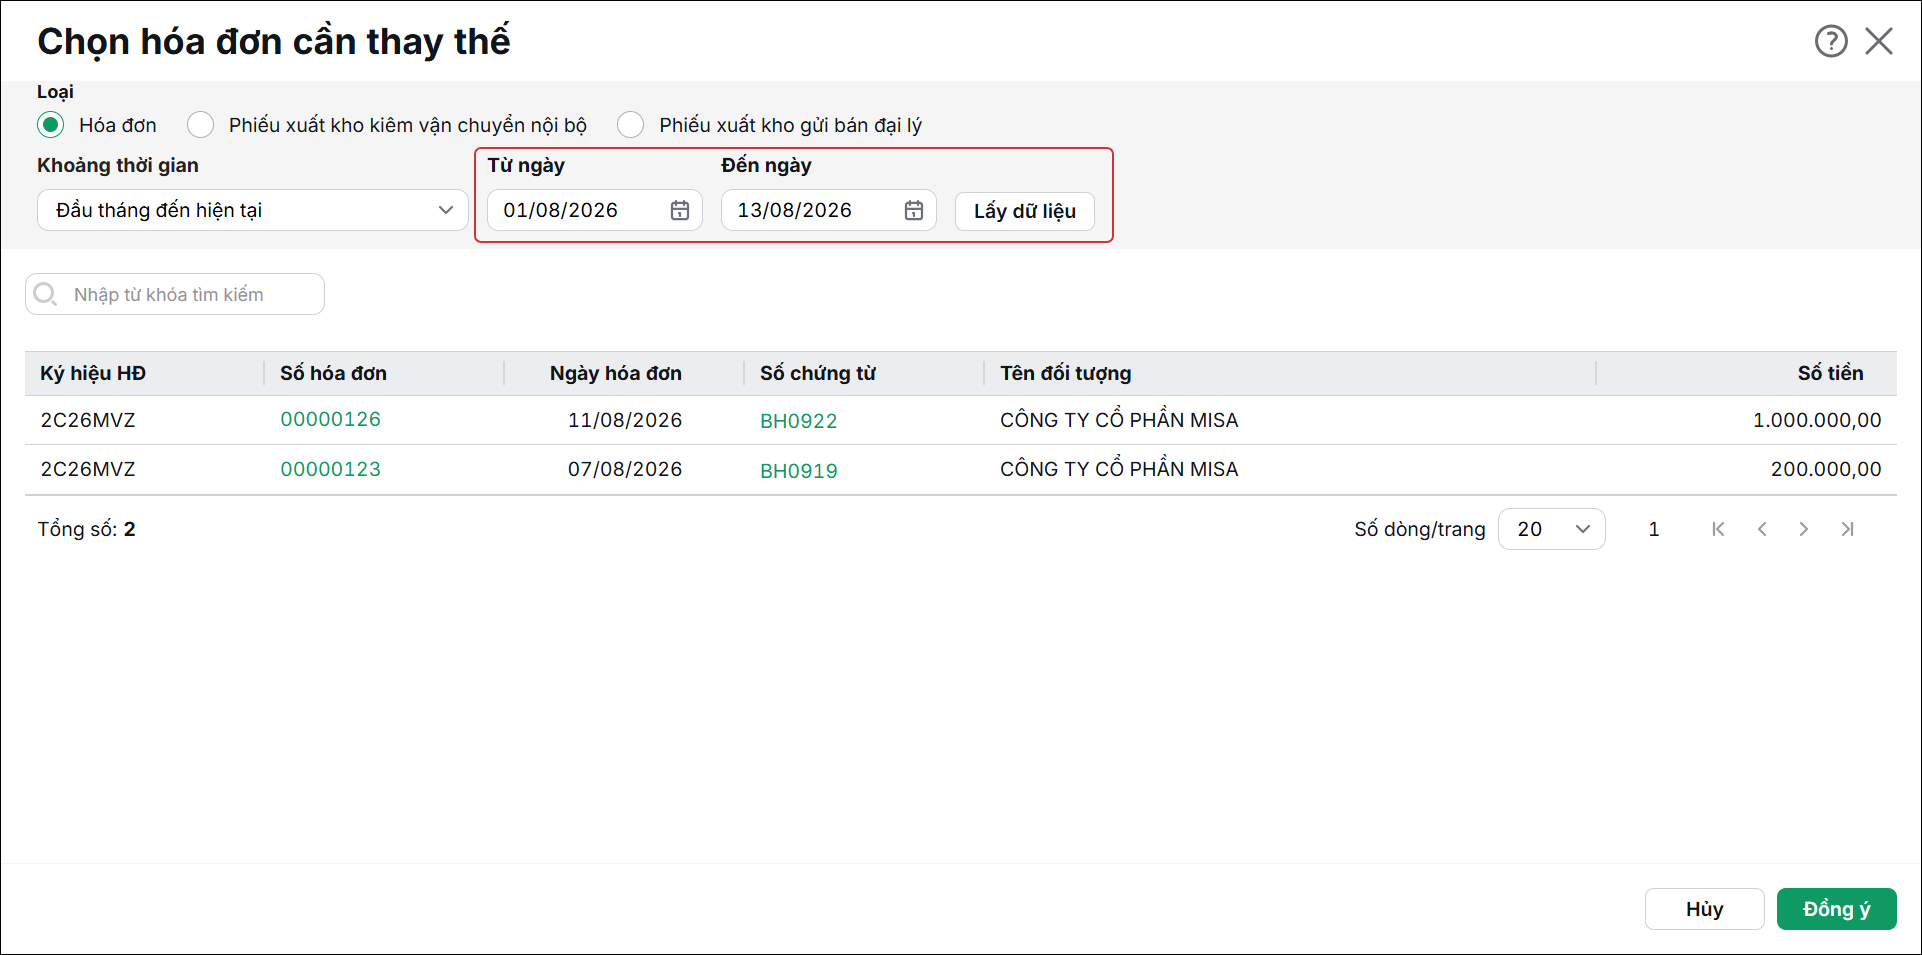Click the Lấy dữ liệu button
The height and width of the screenshot is (955, 1922).
point(1025,211)
